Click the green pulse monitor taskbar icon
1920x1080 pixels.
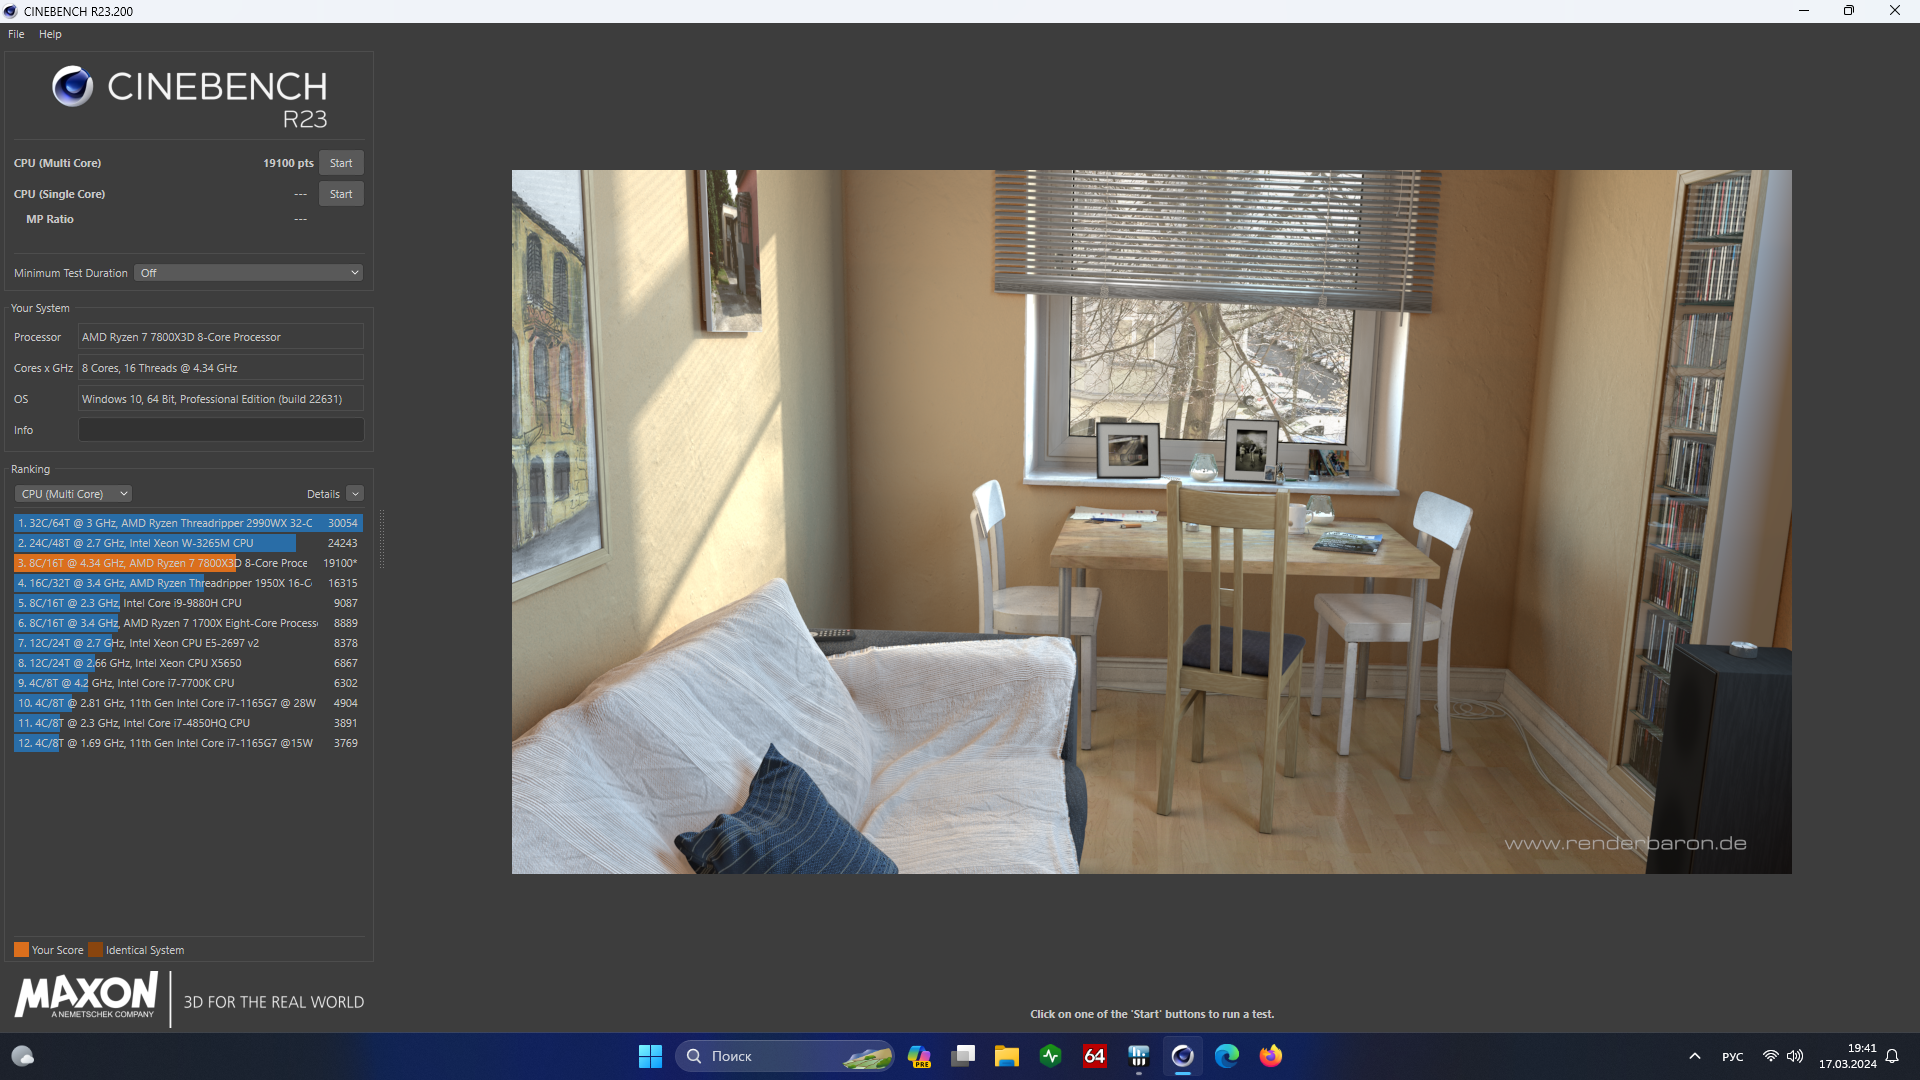[1050, 1056]
